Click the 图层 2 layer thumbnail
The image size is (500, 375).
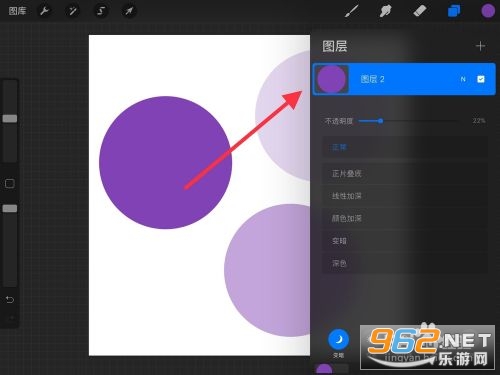(x=331, y=79)
